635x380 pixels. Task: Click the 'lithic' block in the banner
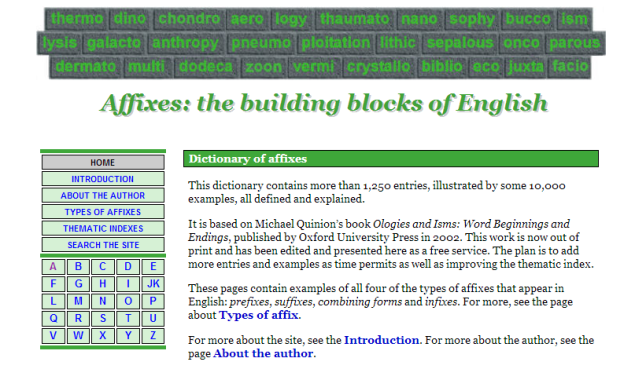click(x=398, y=43)
